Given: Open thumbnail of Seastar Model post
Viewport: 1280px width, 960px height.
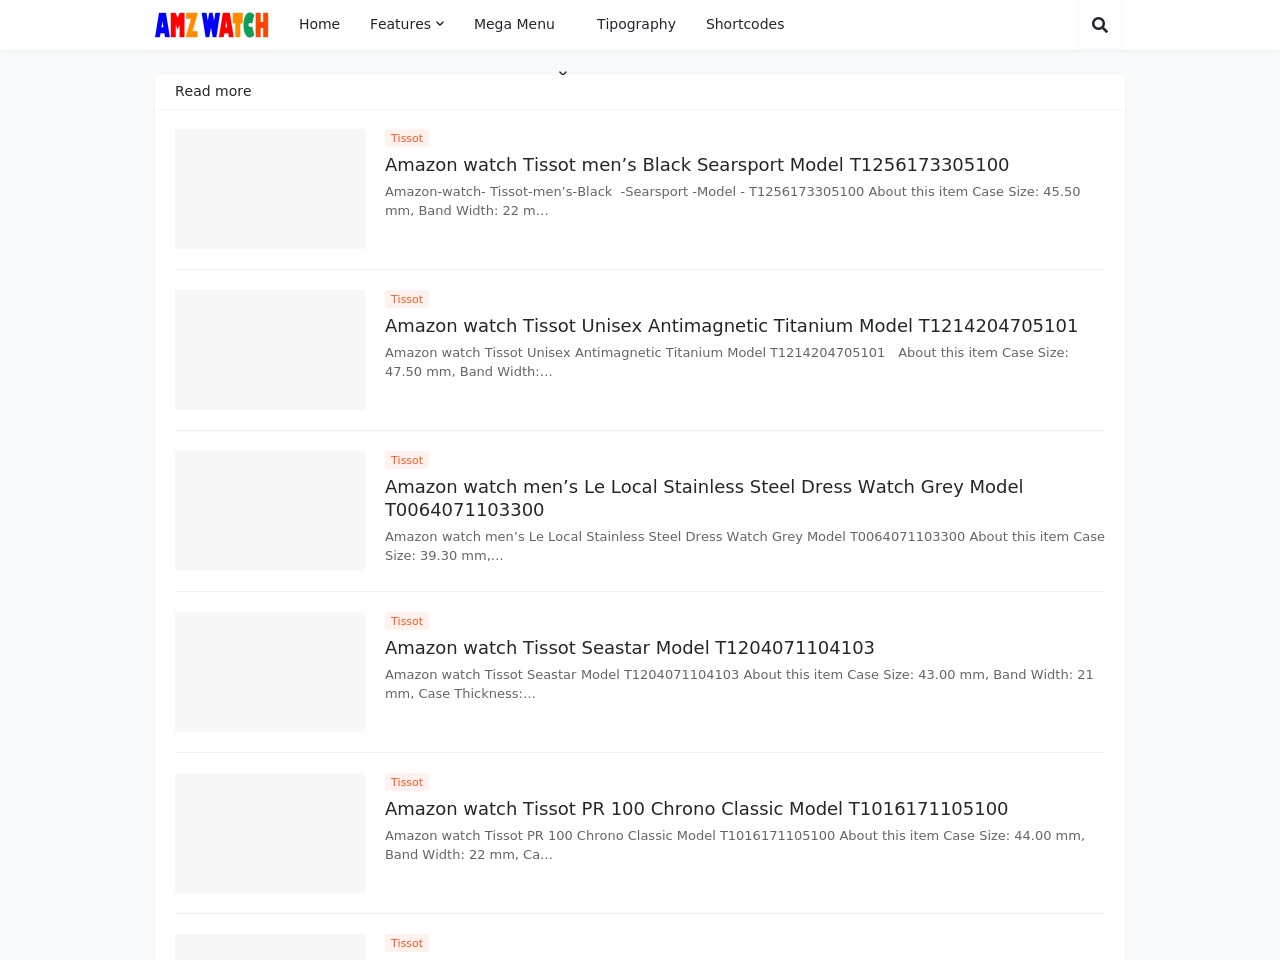Looking at the screenshot, I should click(270, 672).
